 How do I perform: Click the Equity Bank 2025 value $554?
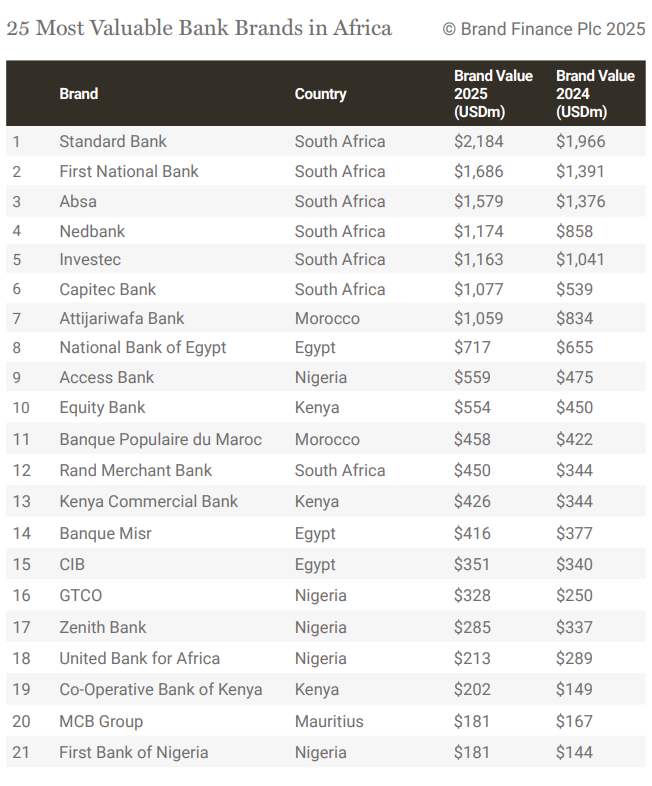point(473,407)
